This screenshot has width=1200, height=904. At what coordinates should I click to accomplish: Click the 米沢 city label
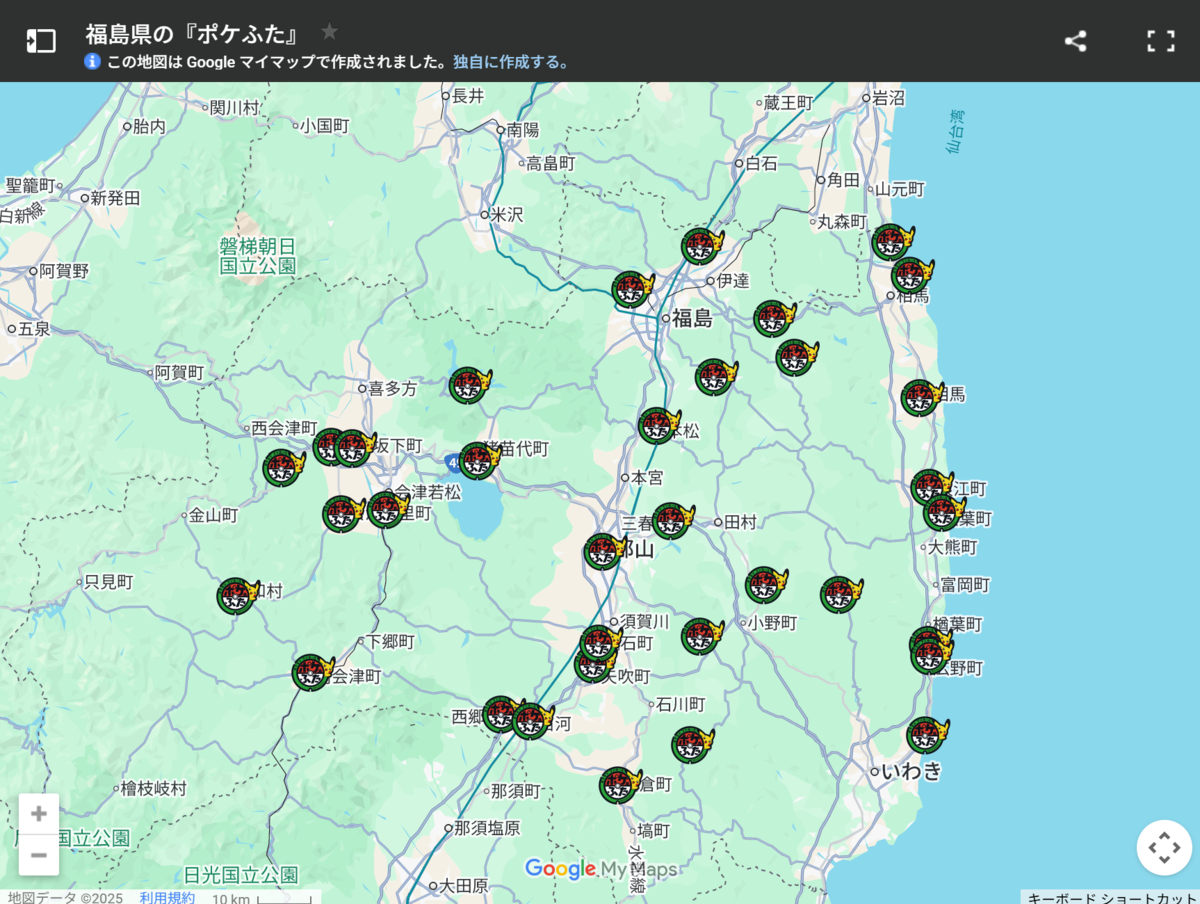pos(507,215)
